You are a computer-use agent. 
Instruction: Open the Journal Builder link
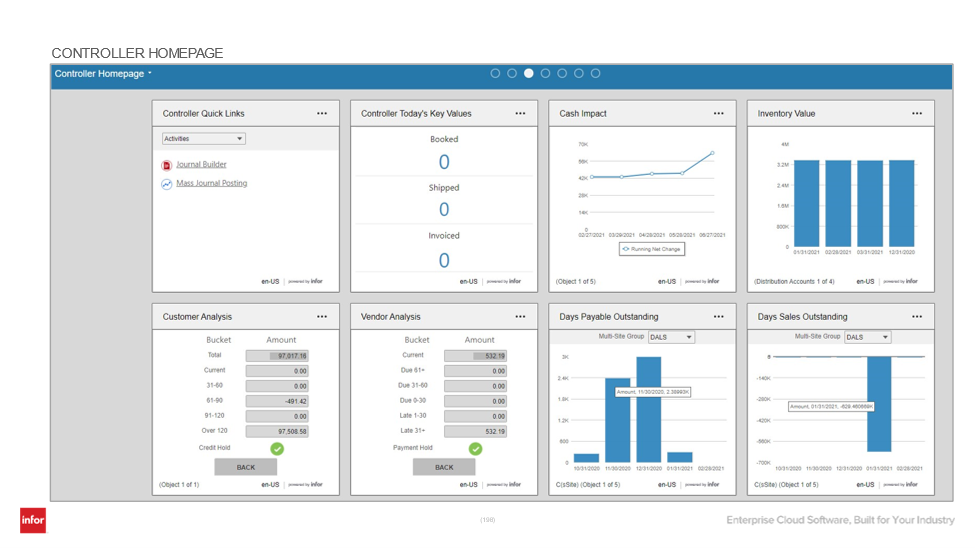[x=201, y=165]
